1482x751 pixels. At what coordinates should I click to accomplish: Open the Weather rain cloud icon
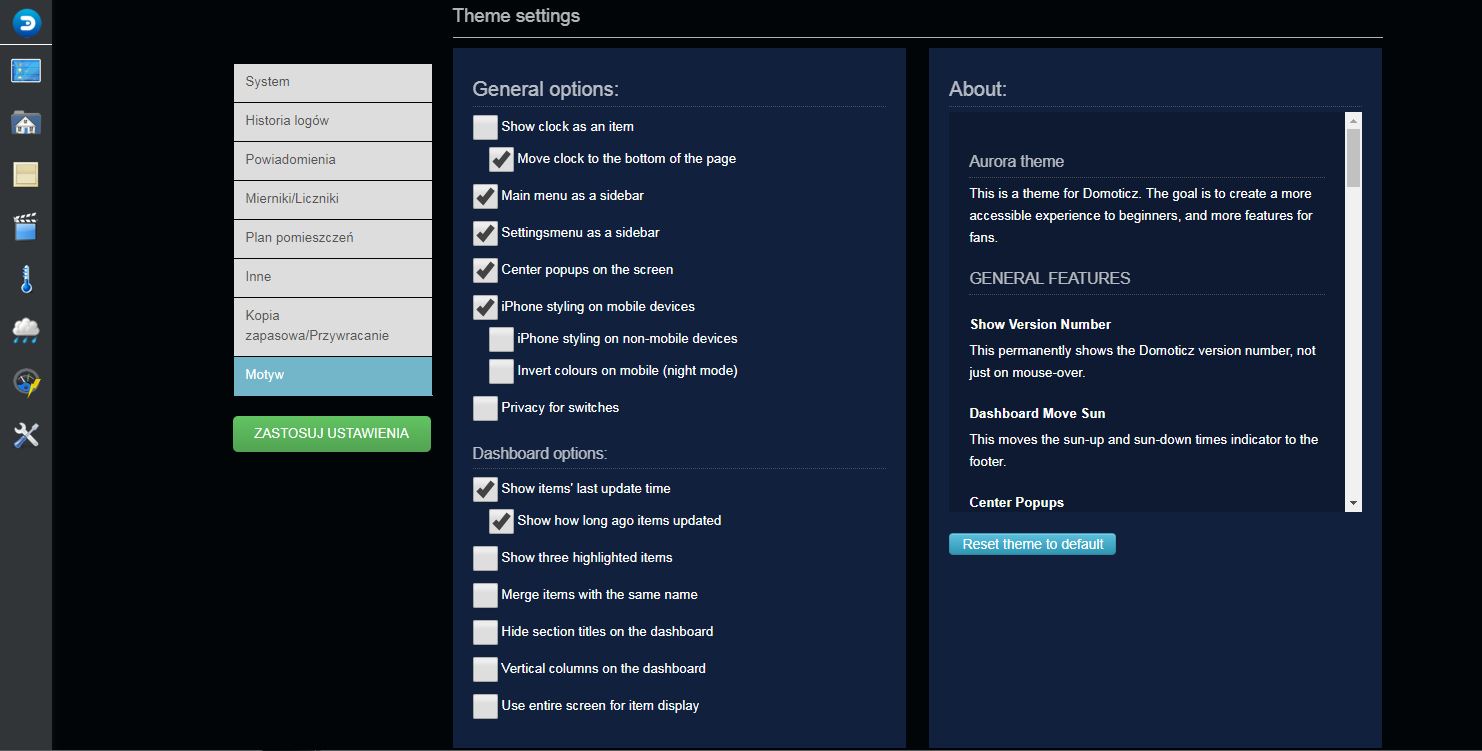coord(26,331)
